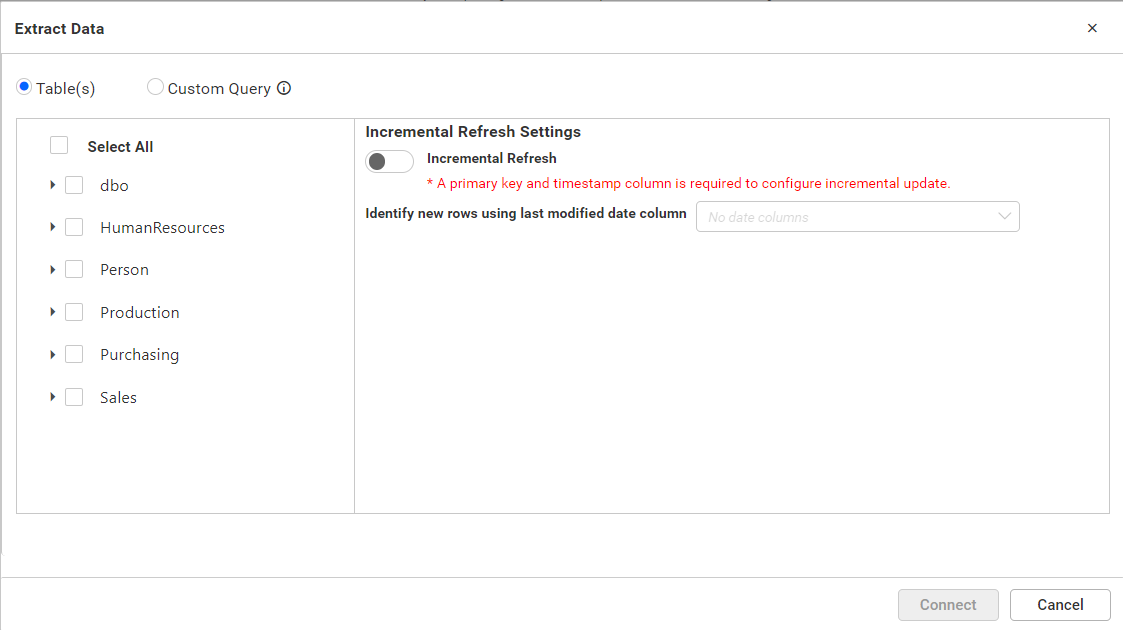The width and height of the screenshot is (1123, 630).
Task: Close the Extract Data dialog
Action: [1092, 28]
